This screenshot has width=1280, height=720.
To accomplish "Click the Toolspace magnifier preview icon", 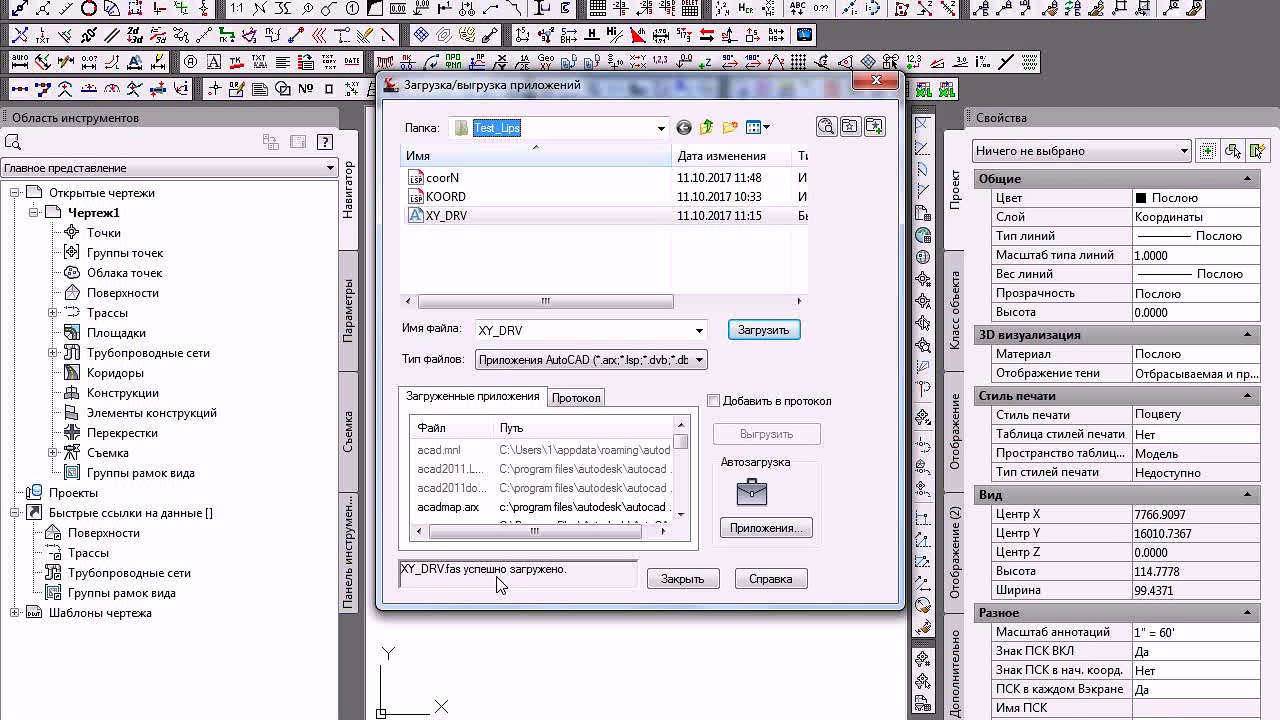I will click(14, 142).
